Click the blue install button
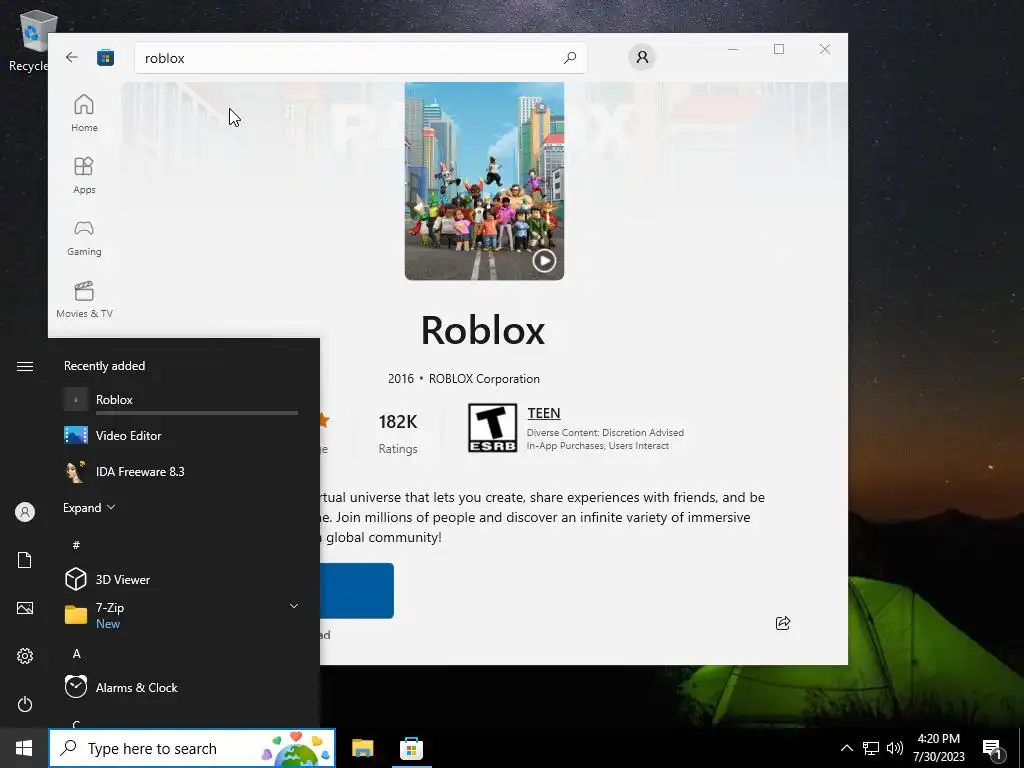Image resolution: width=1024 pixels, height=768 pixels. pyautogui.click(x=357, y=590)
